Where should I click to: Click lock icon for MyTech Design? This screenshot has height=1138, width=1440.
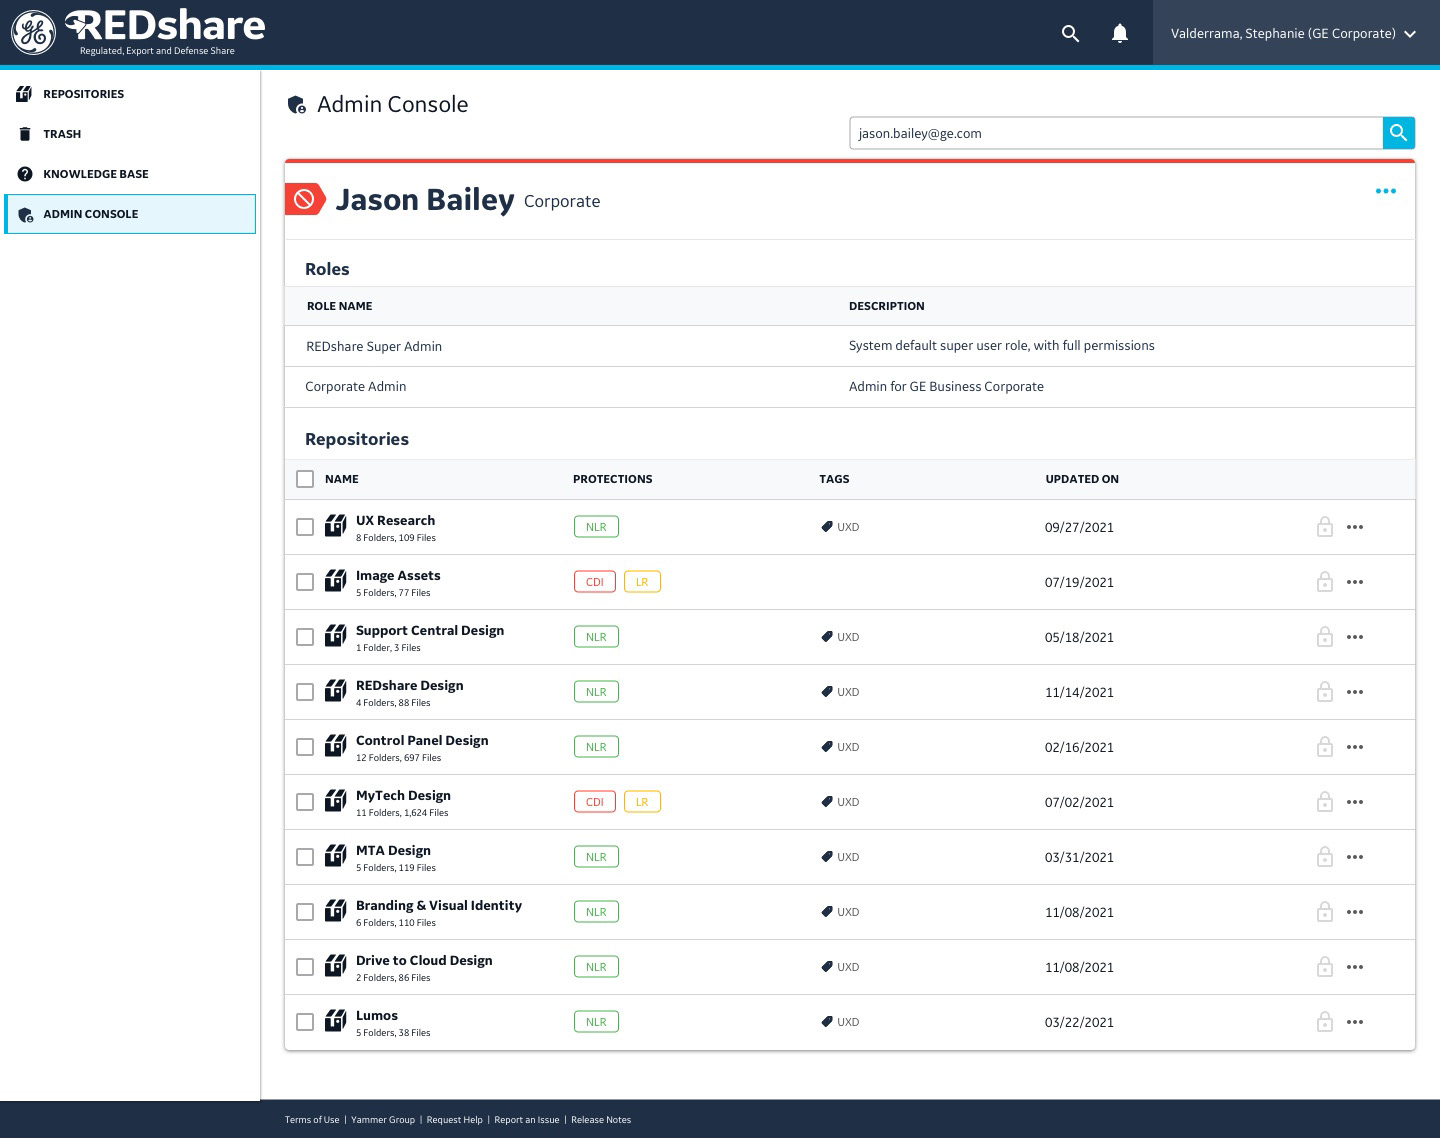tap(1325, 801)
